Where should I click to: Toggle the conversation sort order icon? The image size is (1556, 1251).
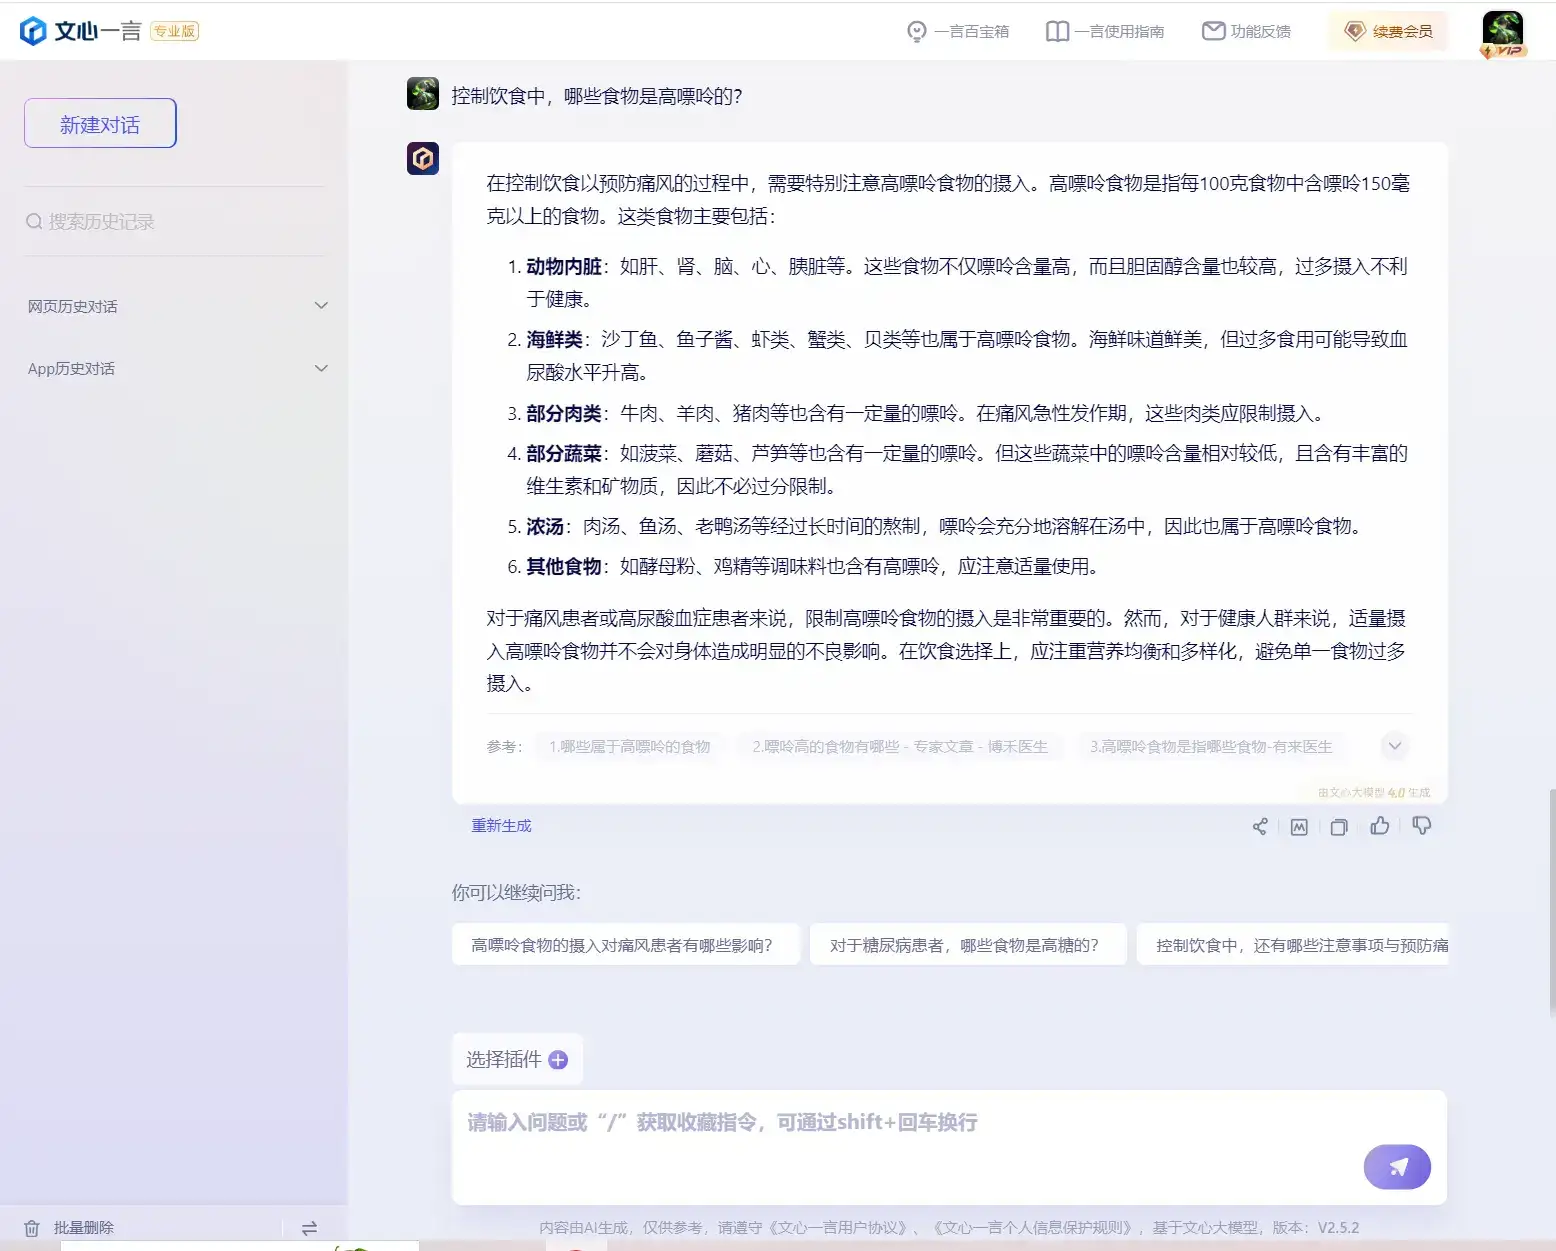click(x=310, y=1227)
